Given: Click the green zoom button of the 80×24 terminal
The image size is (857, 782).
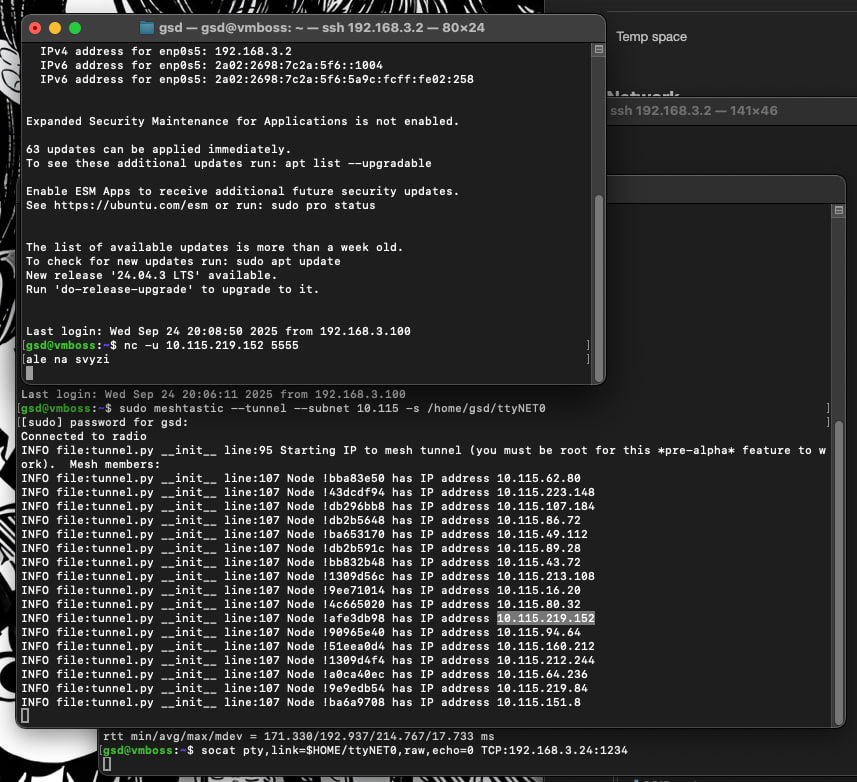Looking at the screenshot, I should coord(75,28).
